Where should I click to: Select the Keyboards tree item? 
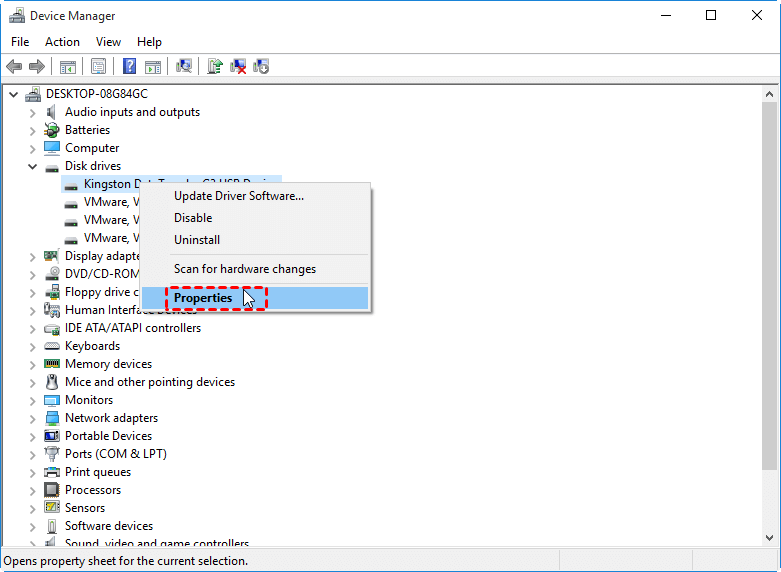[92, 346]
